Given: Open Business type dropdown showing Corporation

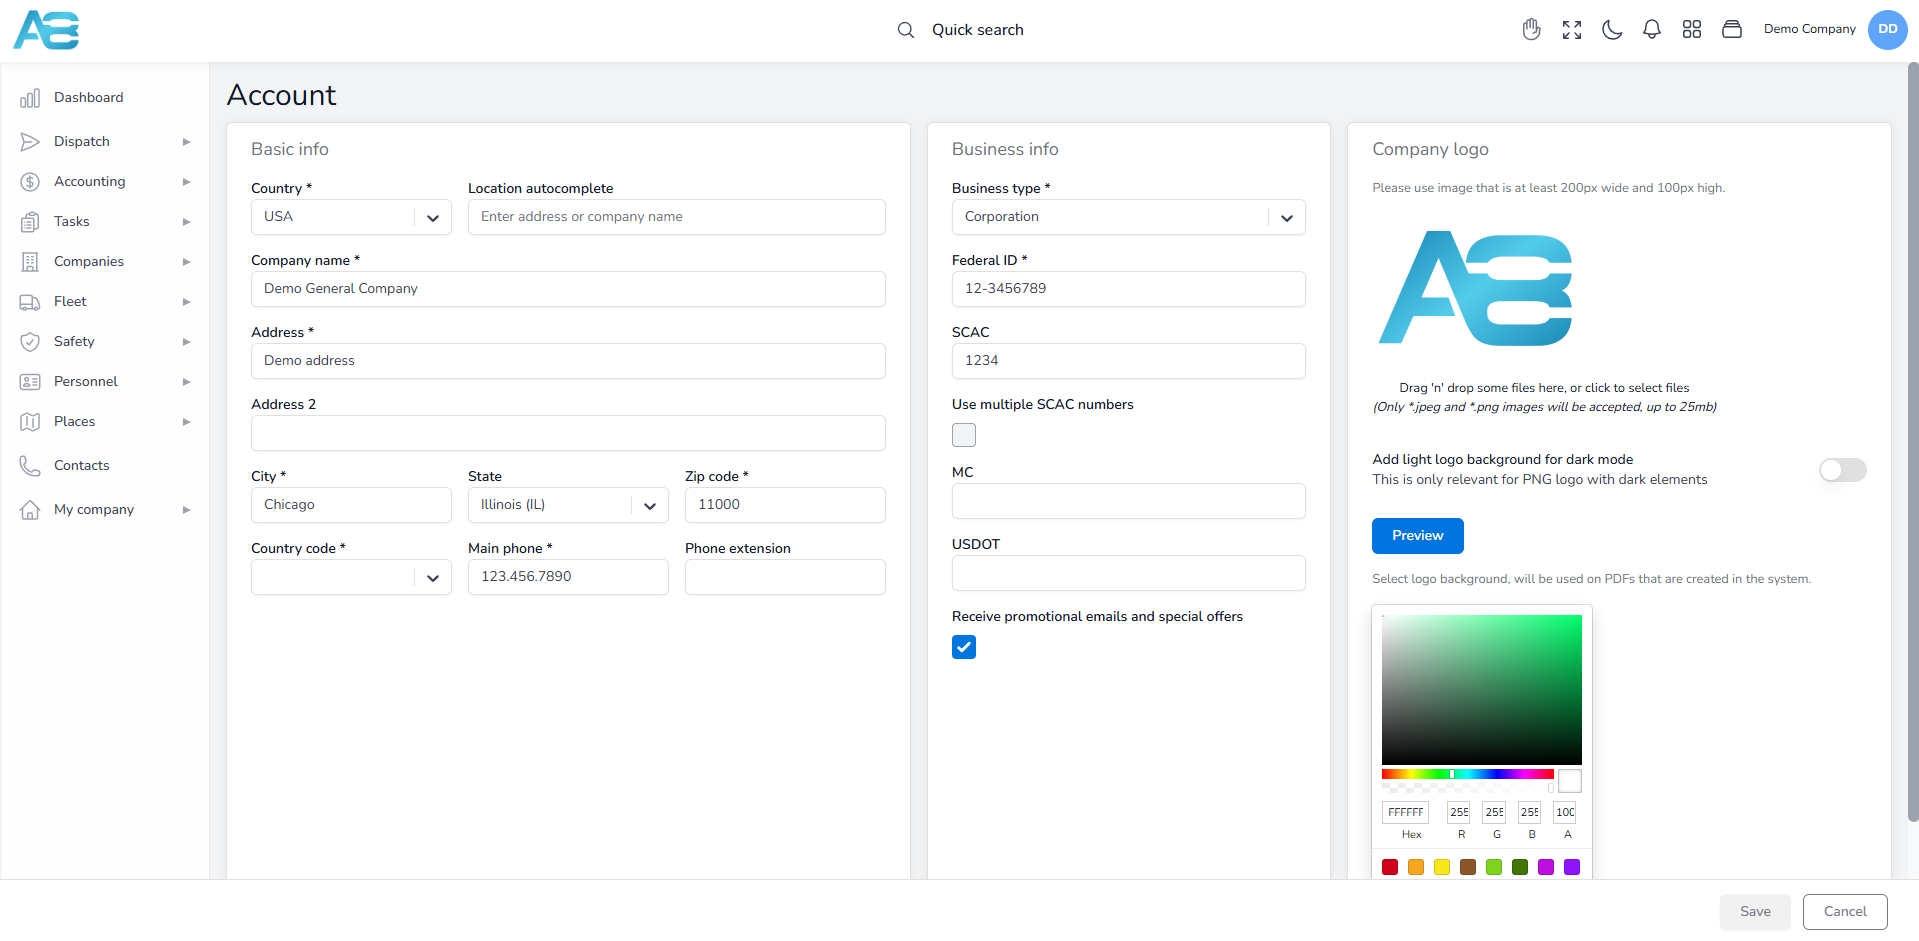Looking at the screenshot, I should (x=1128, y=217).
